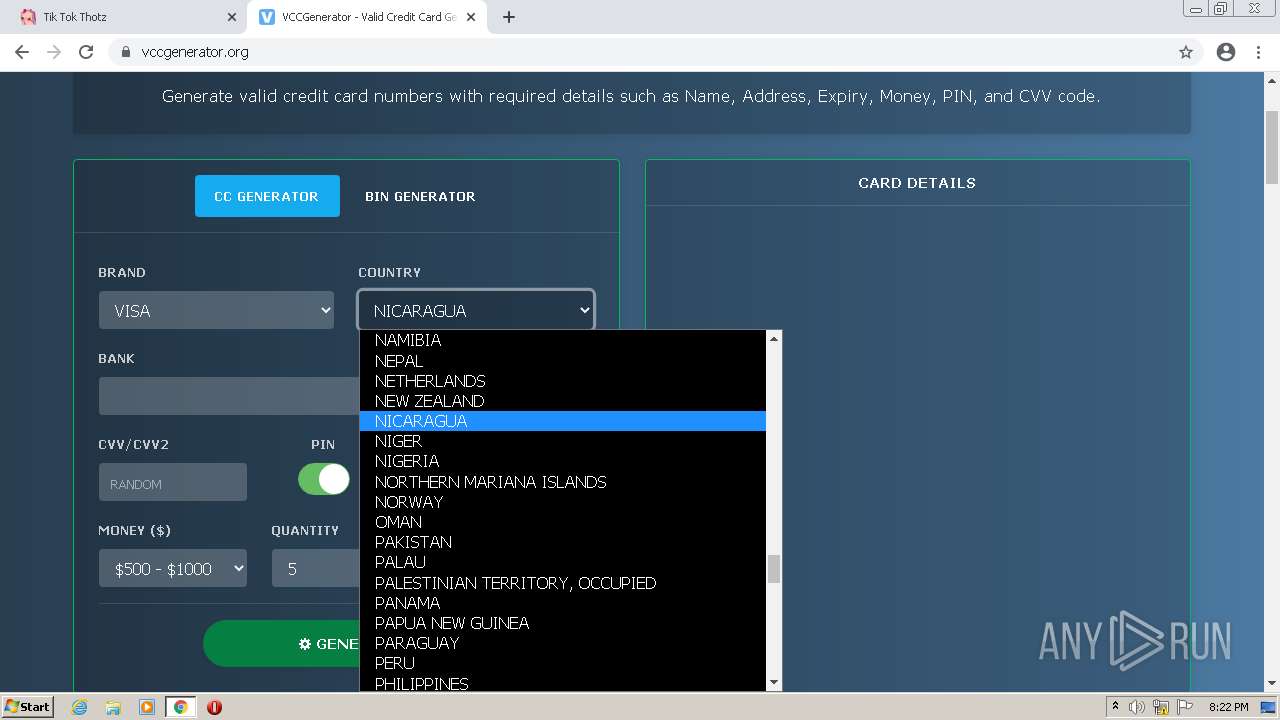This screenshot has width=1280, height=720.
Task: Choose OMAN from country list
Action: tap(563, 522)
